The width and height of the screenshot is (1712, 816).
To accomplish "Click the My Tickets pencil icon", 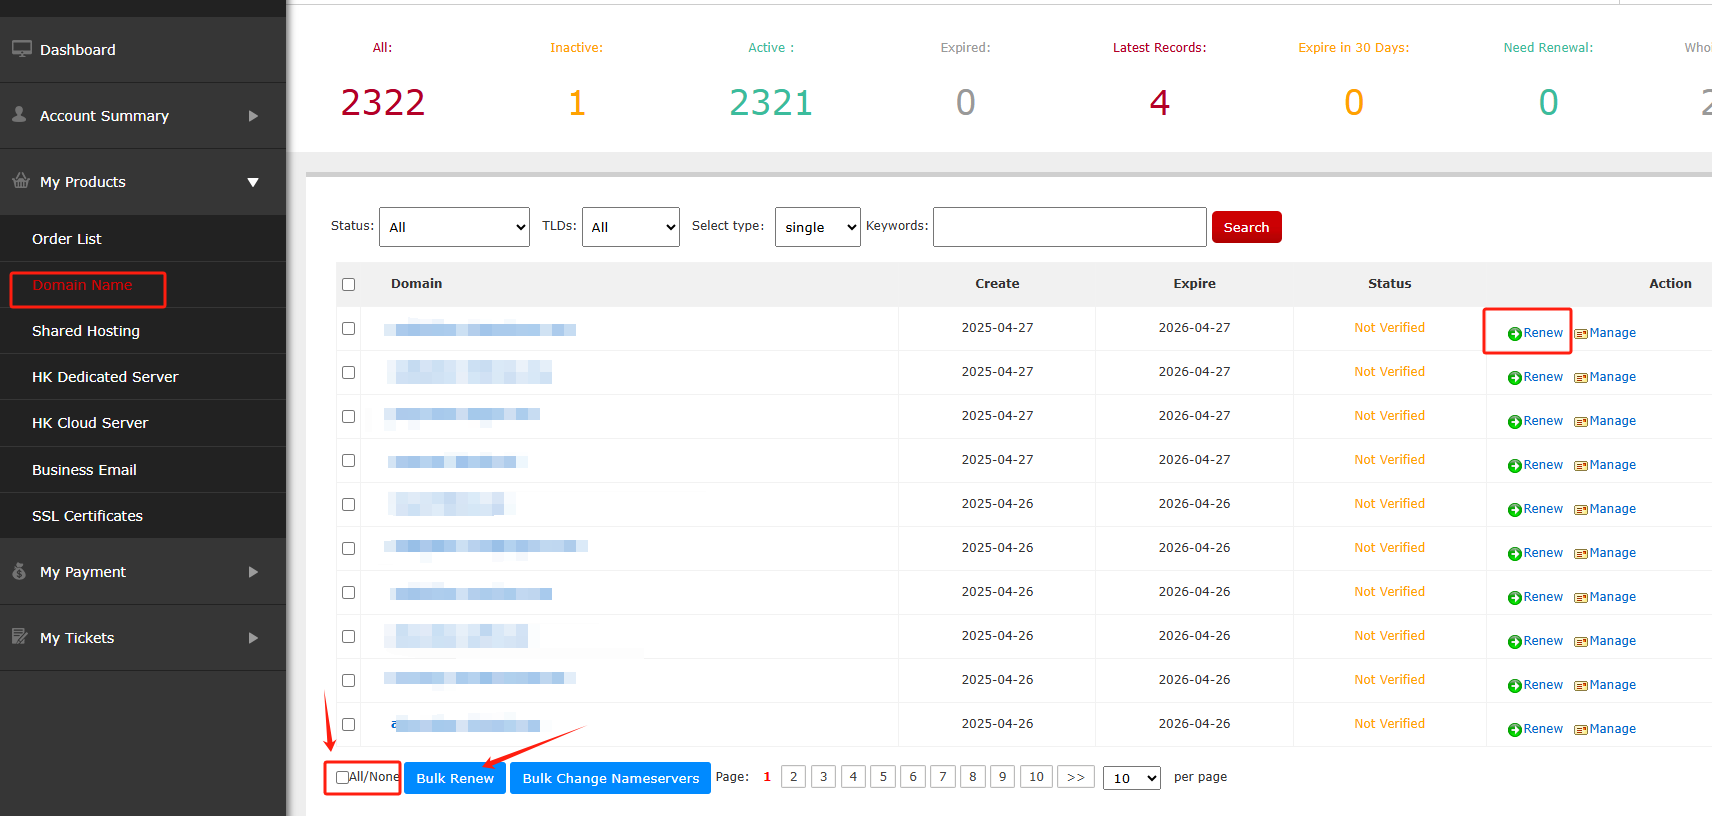I will click(x=20, y=637).
